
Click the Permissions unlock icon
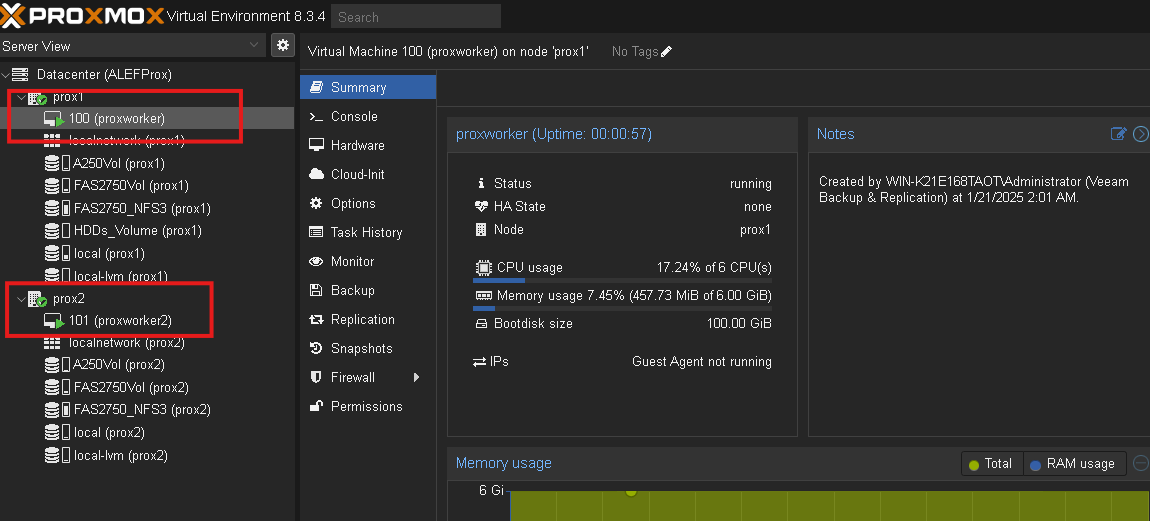point(316,406)
